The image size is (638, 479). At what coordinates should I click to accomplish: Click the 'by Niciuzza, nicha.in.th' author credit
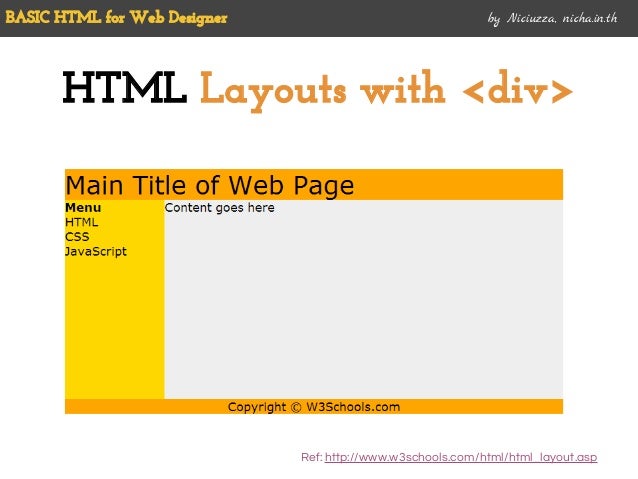[553, 18]
